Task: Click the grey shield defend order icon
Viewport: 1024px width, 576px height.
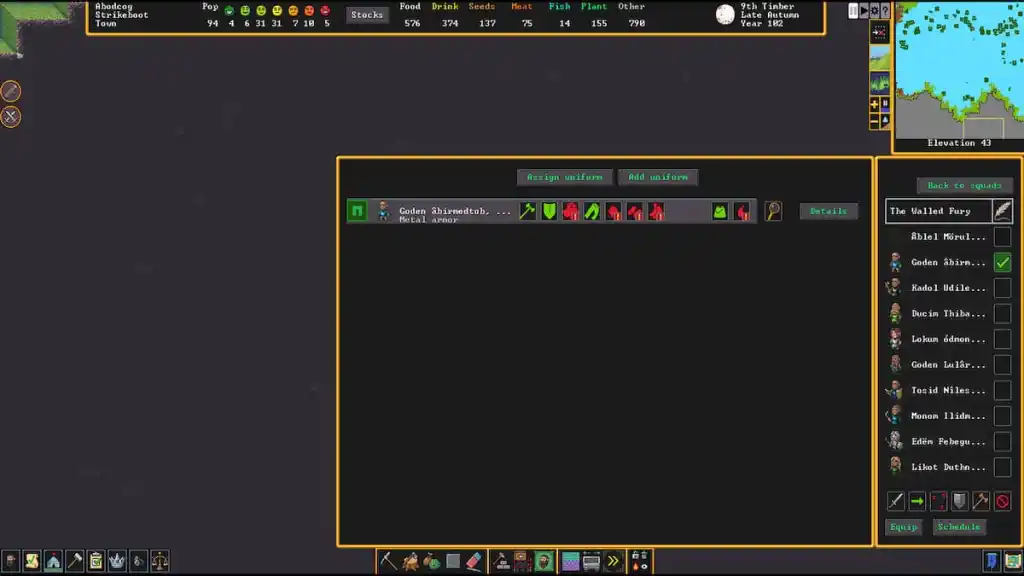Action: click(x=959, y=501)
